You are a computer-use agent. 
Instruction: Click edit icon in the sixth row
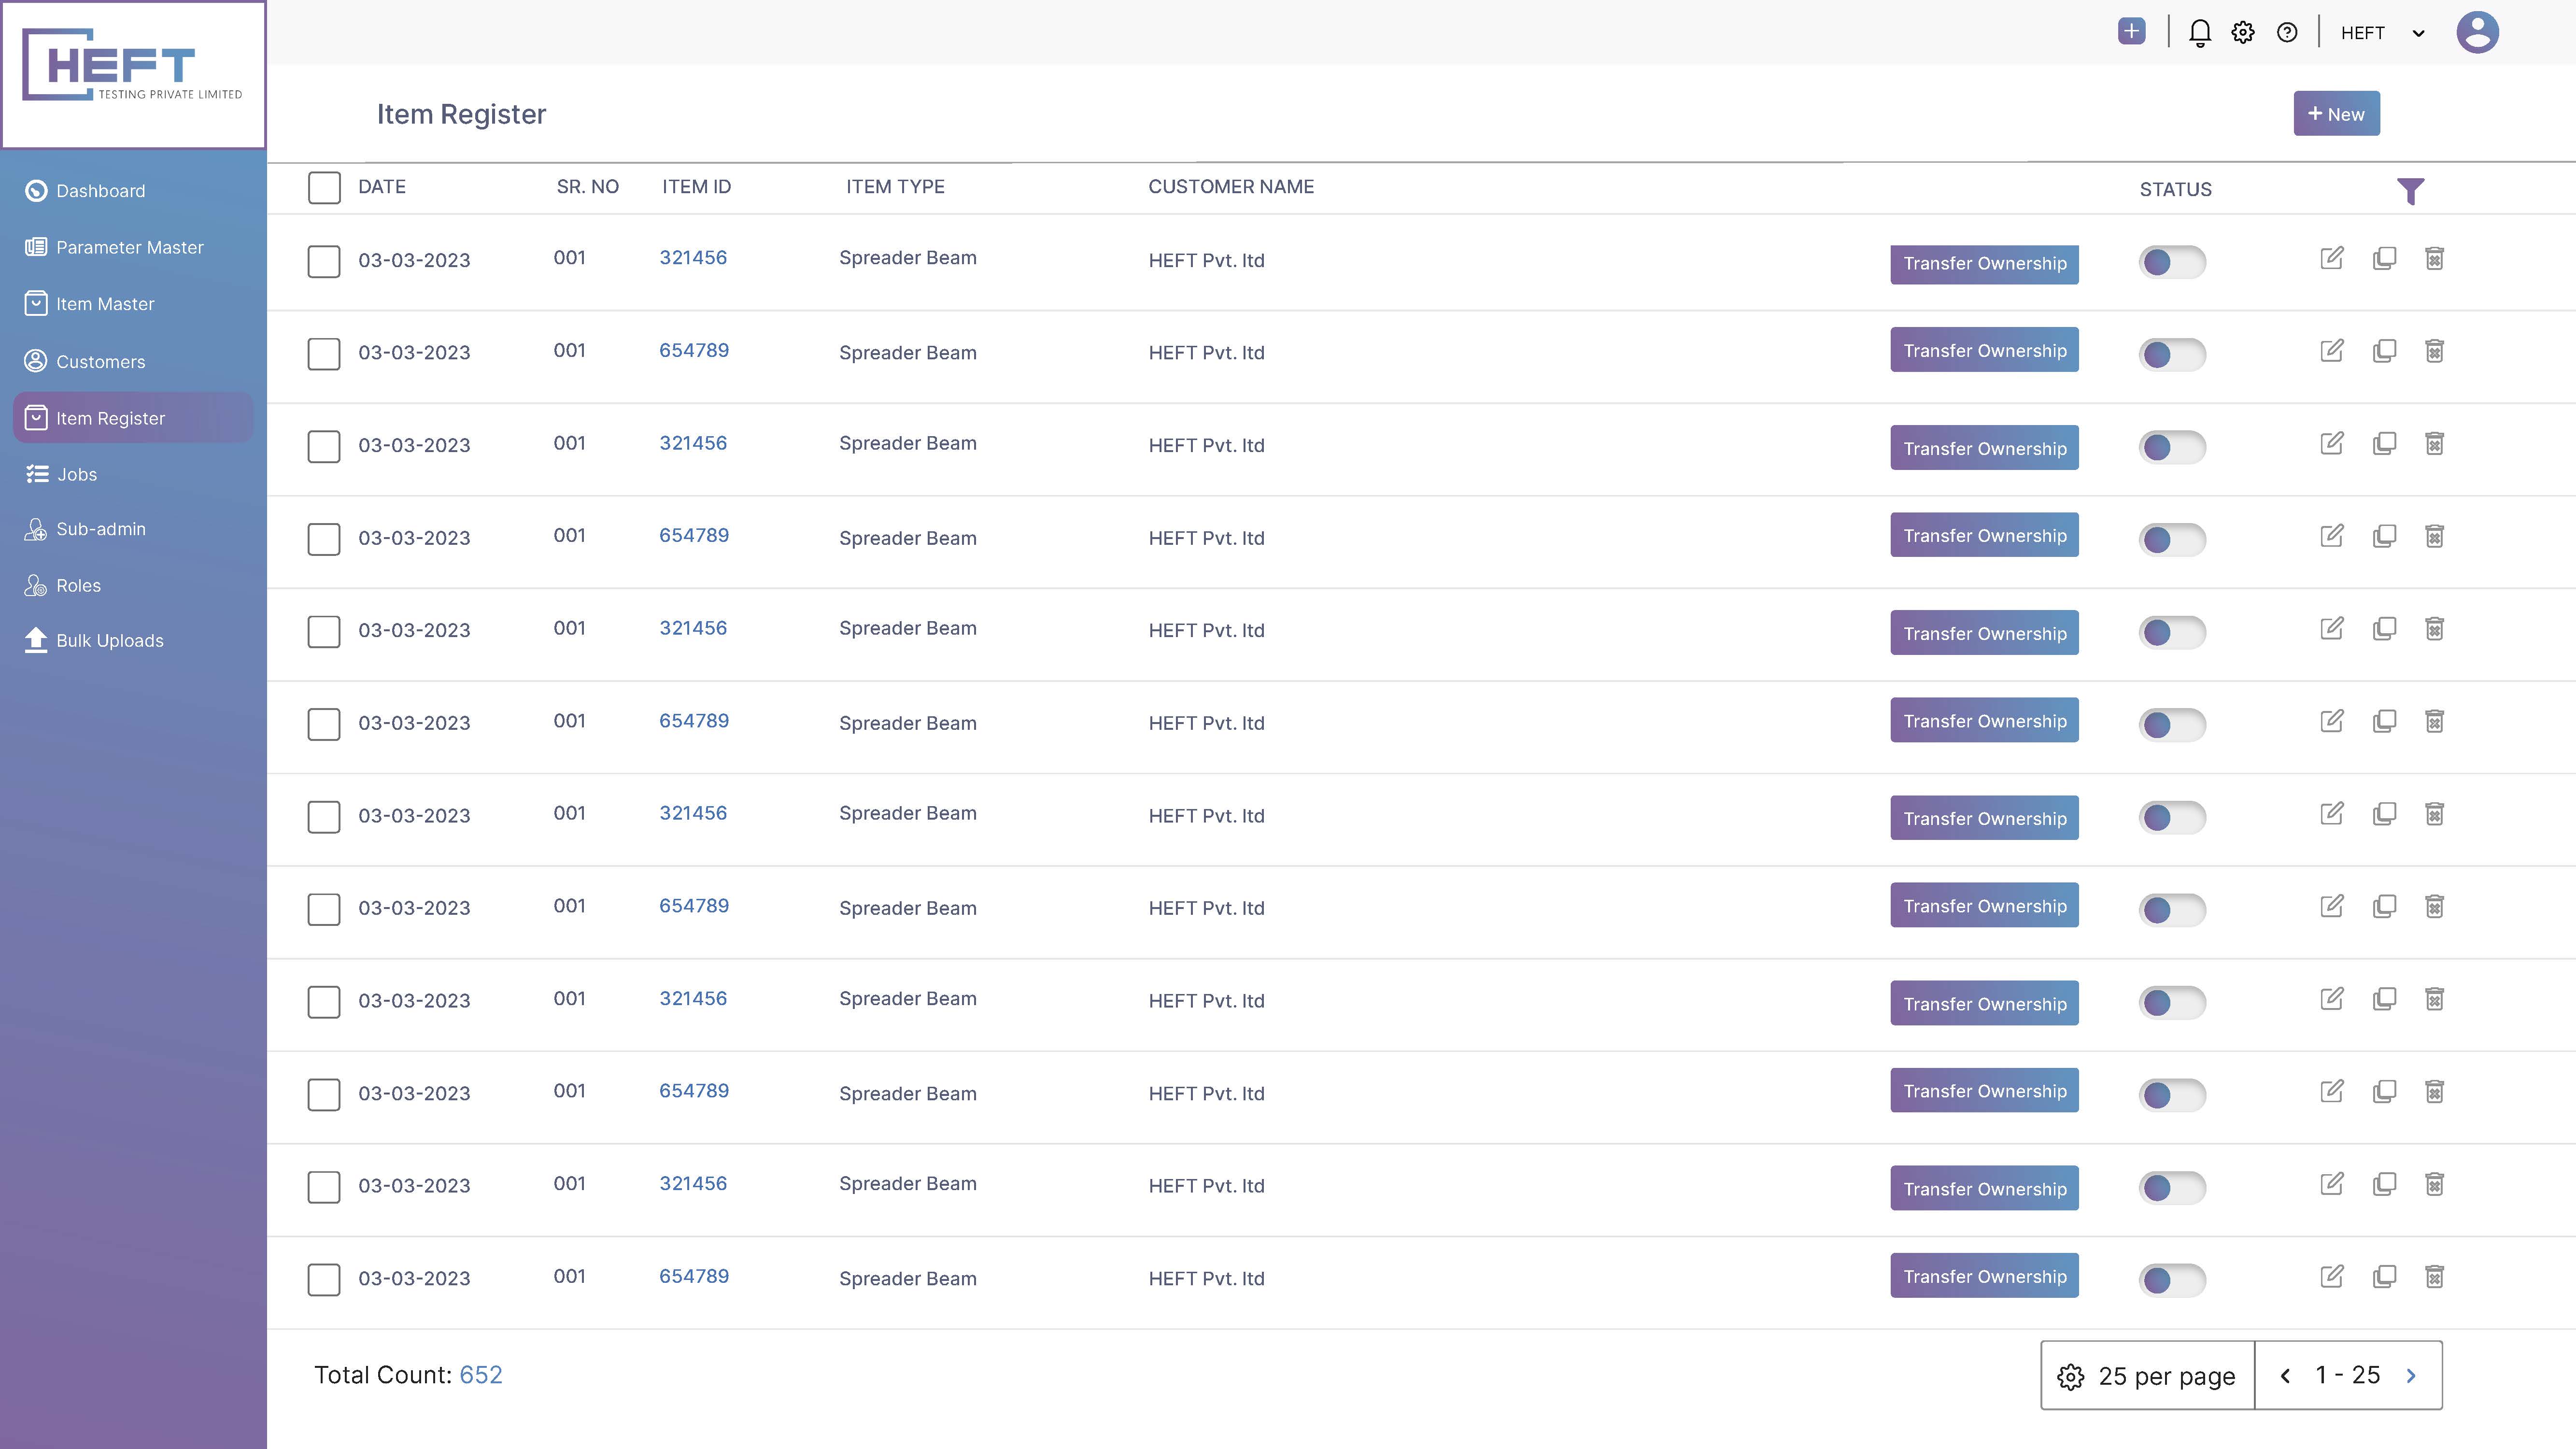pos(2331,721)
